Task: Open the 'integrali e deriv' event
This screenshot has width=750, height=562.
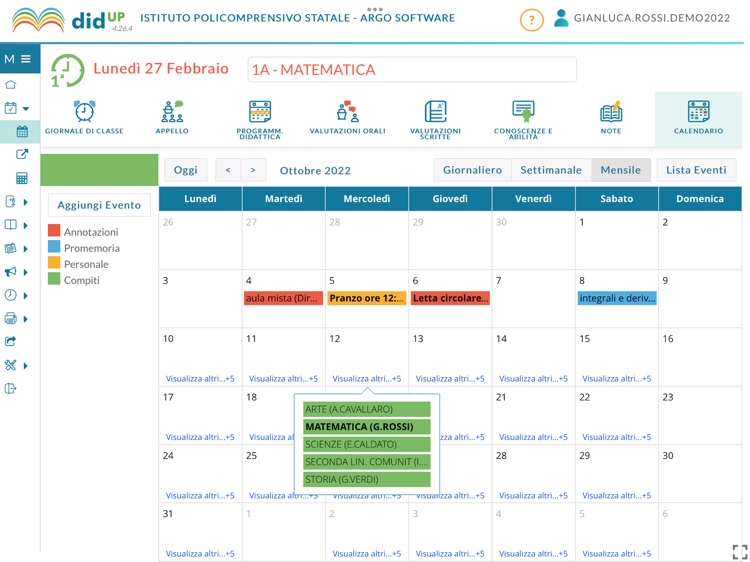Action: (x=617, y=298)
